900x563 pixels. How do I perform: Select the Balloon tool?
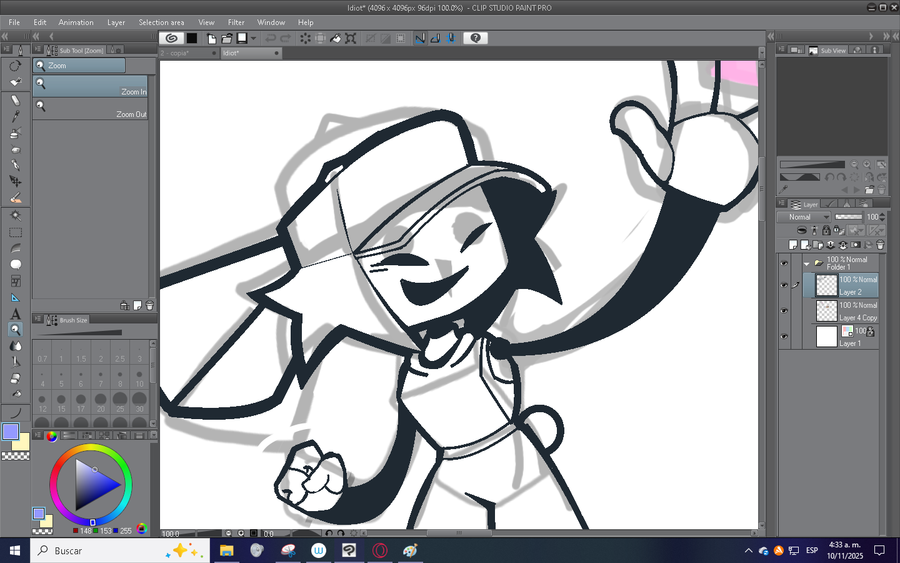point(15,265)
